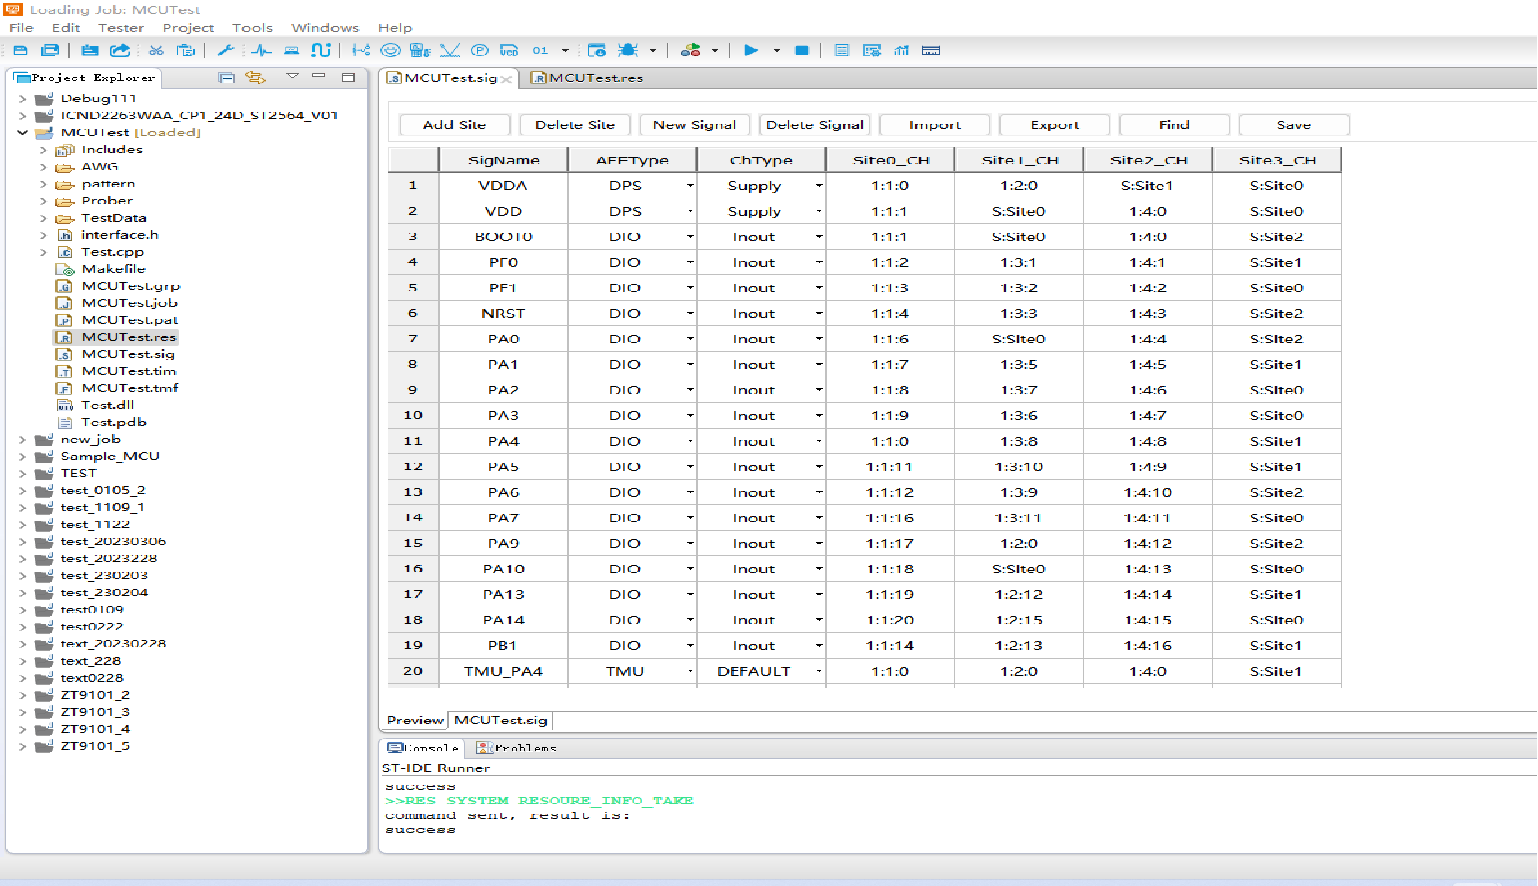The height and width of the screenshot is (886, 1538).
Task: Click the blue Stop square icon
Action: click(801, 50)
